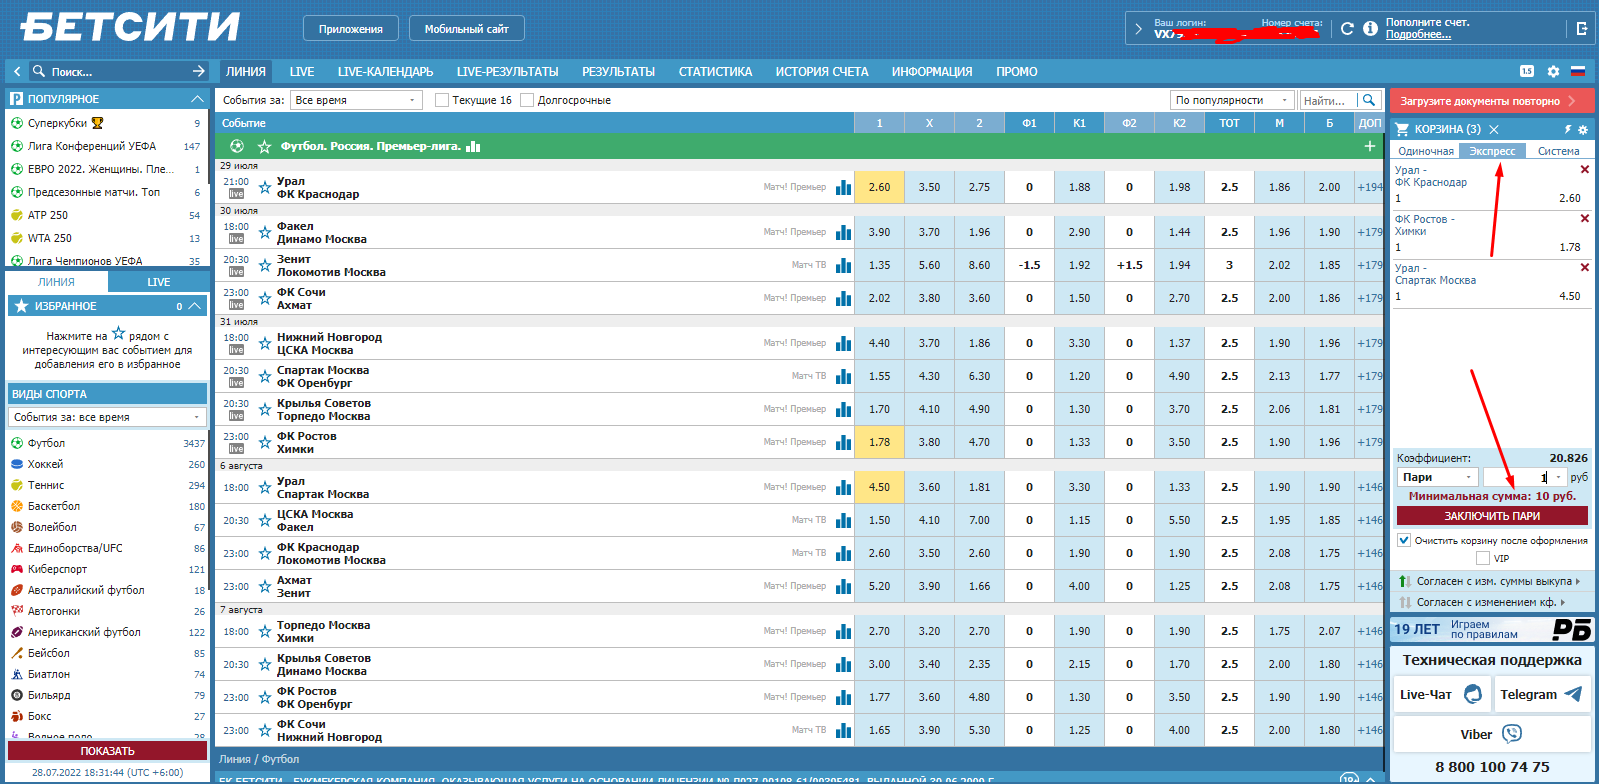Screen dimensions: 1599x784
Task: Click the logout icon at top right
Action: point(1582,29)
